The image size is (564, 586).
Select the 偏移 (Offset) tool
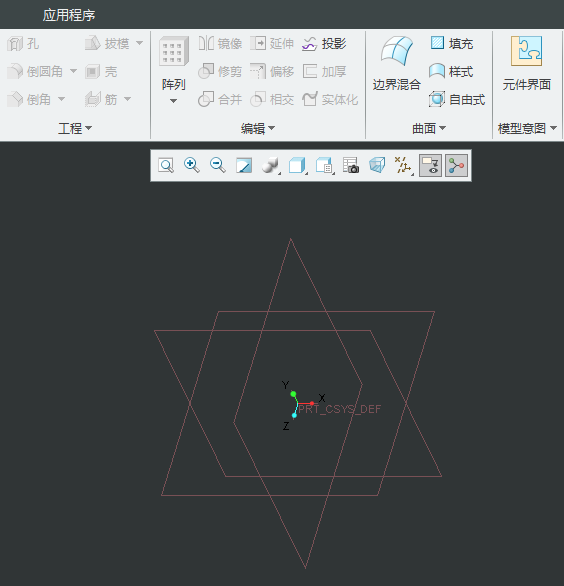272,71
